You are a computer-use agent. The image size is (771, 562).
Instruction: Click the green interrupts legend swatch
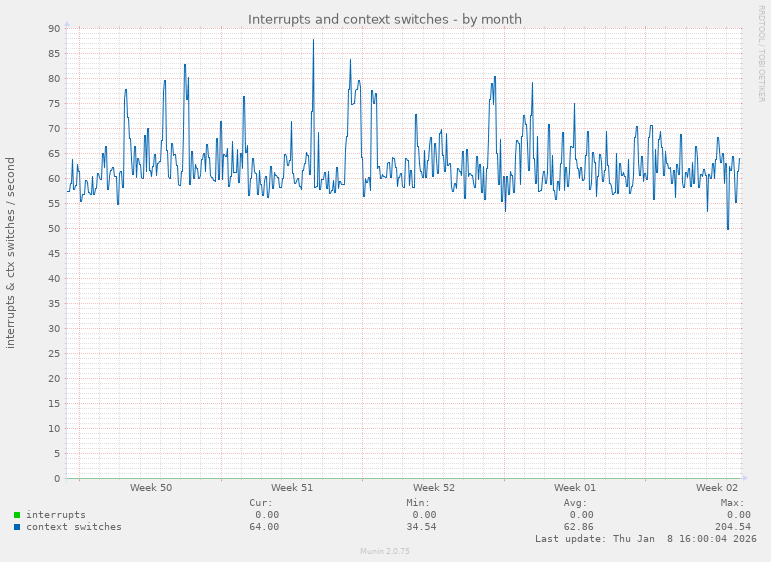coord(17,515)
